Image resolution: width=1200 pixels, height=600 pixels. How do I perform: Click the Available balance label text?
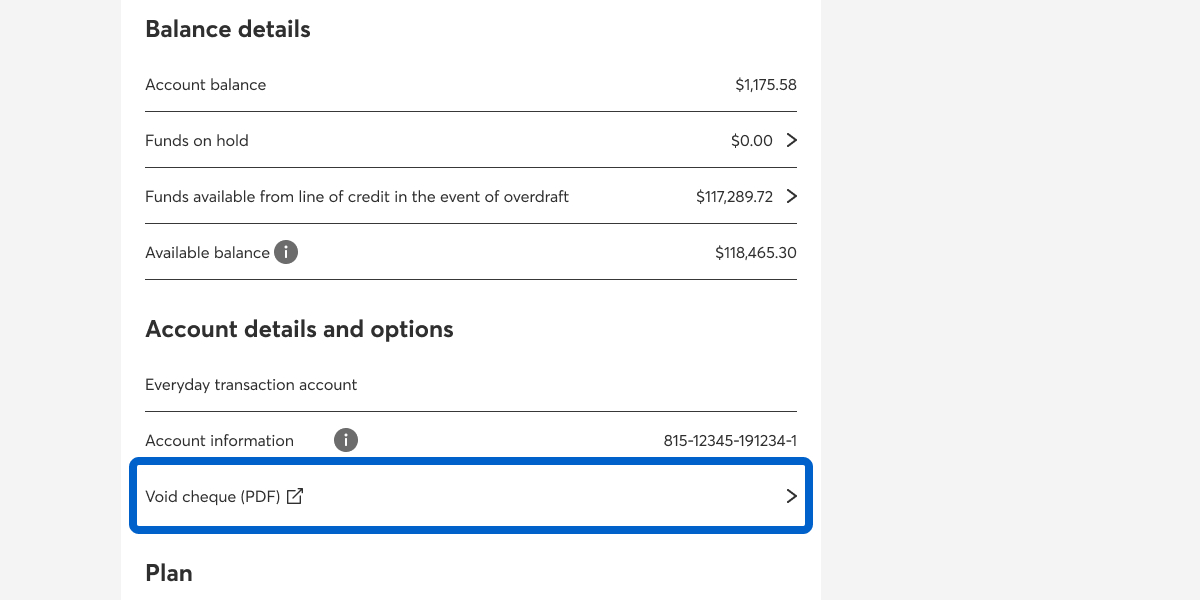[207, 253]
